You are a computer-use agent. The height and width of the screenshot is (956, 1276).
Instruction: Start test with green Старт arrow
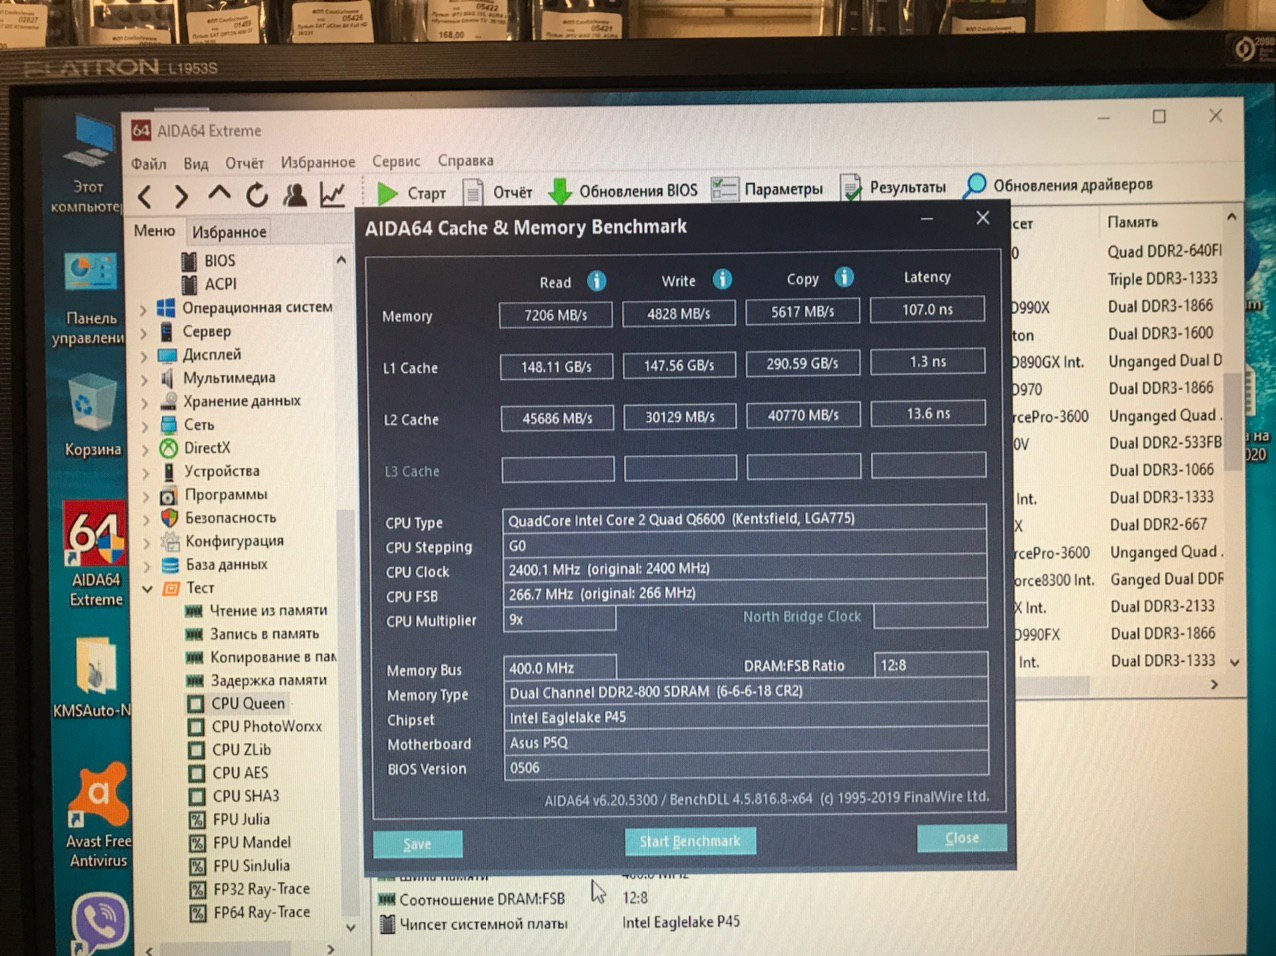[411, 193]
